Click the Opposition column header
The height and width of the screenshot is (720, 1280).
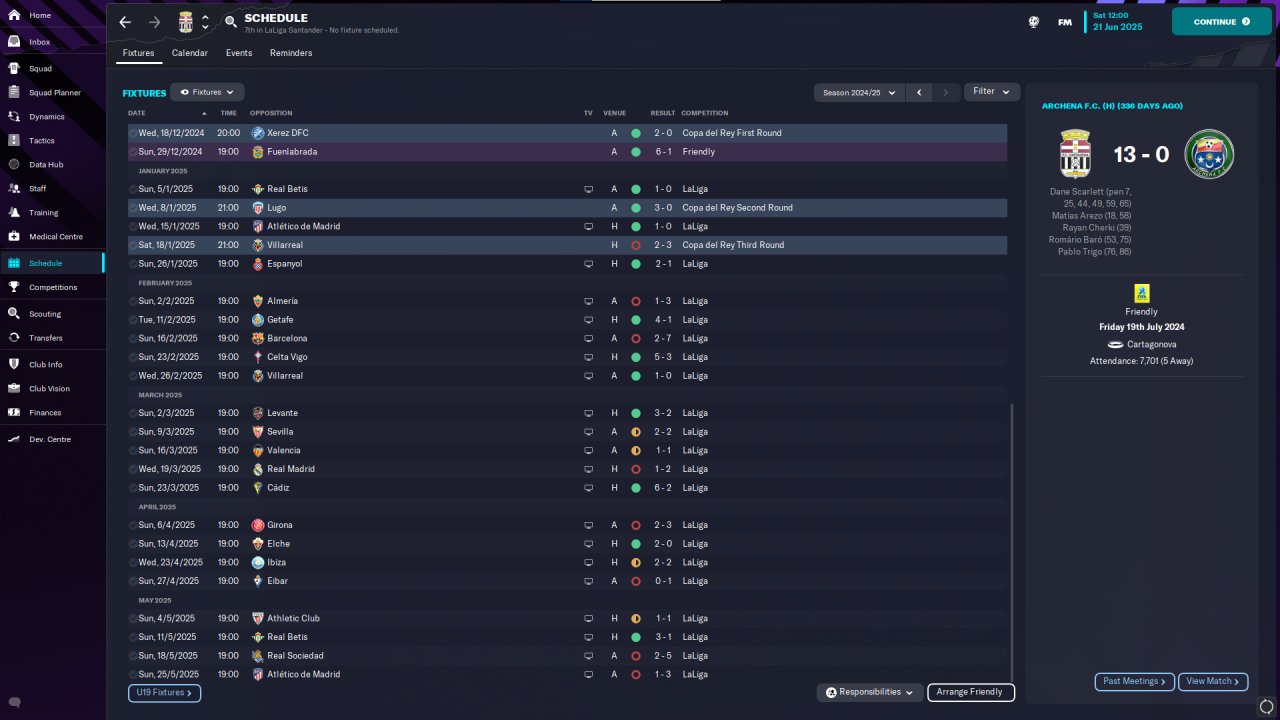(271, 113)
